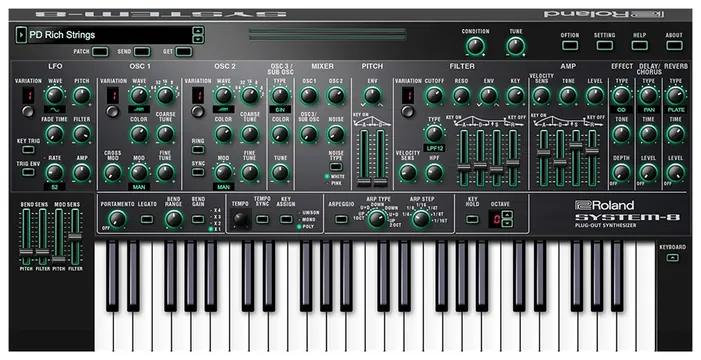Click the OSC 1 COLOR knob
Image resolution: width=701 pixels, height=360 pixels.
(139, 134)
